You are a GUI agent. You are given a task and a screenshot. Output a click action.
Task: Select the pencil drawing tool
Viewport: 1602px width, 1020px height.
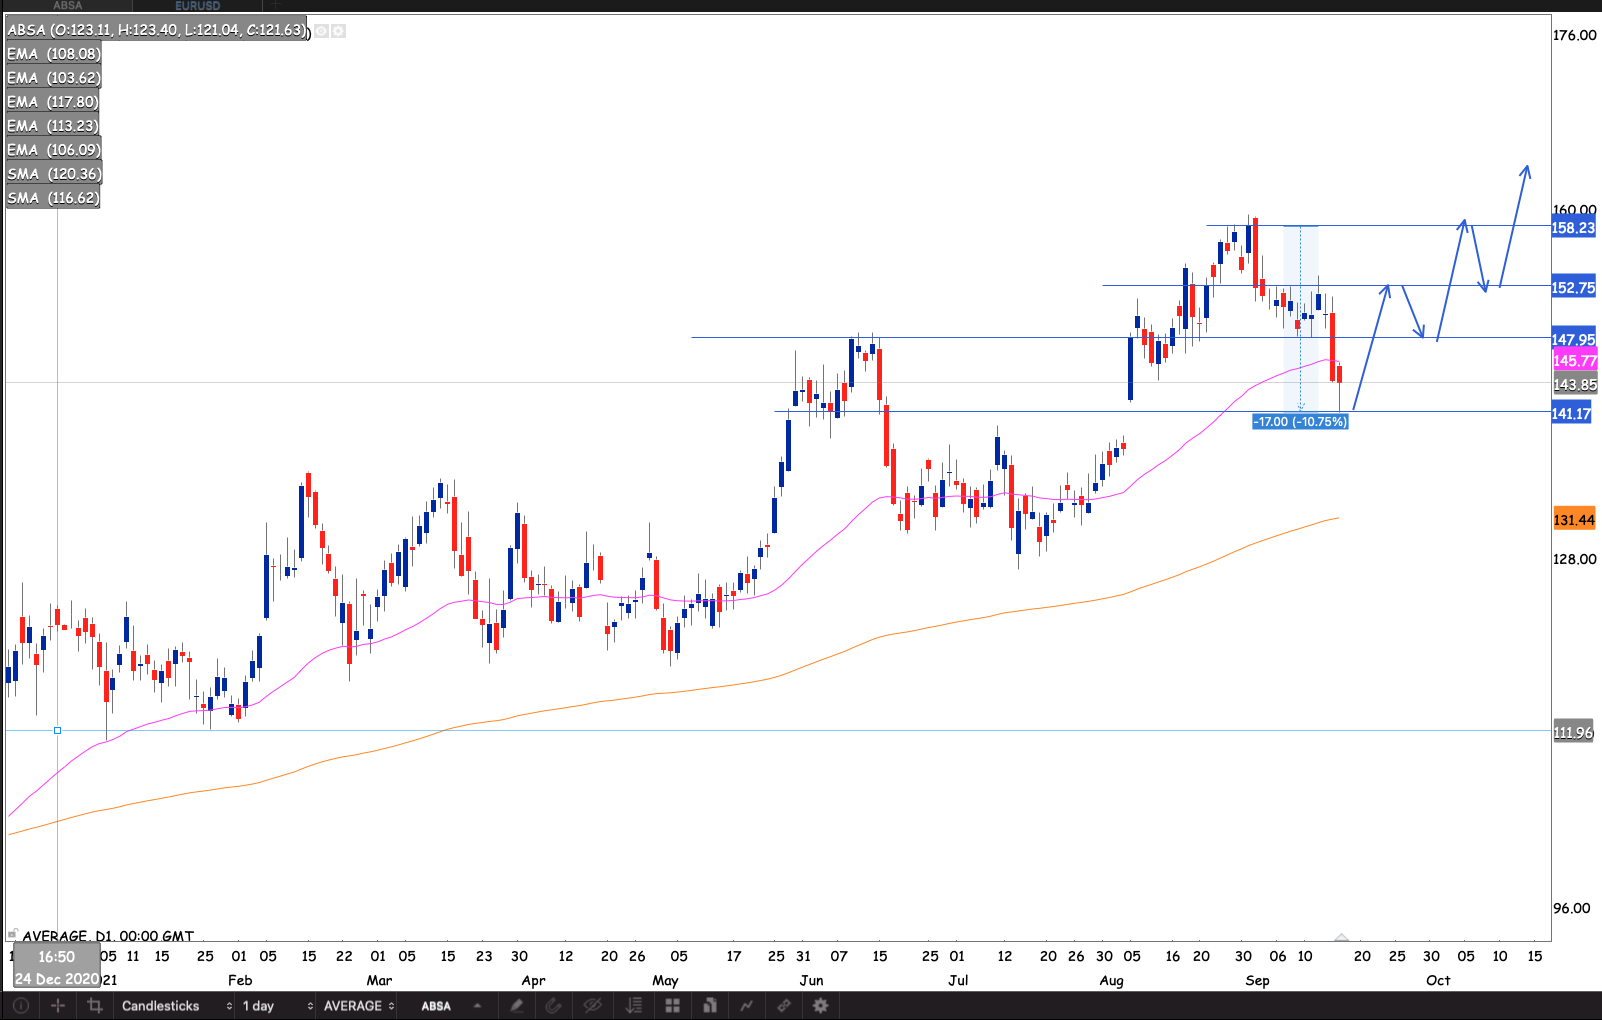[517, 1005]
